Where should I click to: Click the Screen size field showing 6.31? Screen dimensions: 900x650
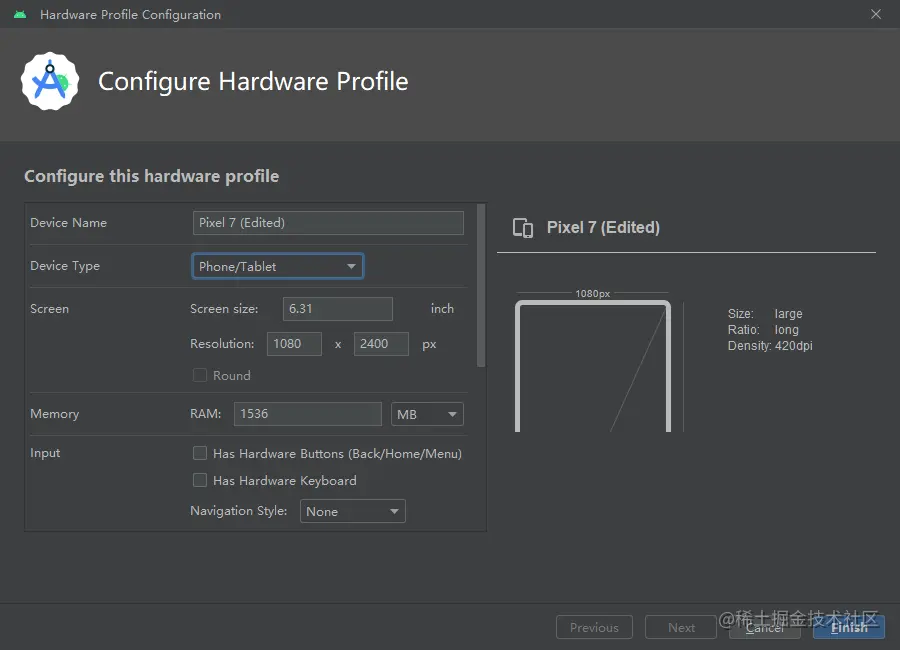pyautogui.click(x=338, y=309)
